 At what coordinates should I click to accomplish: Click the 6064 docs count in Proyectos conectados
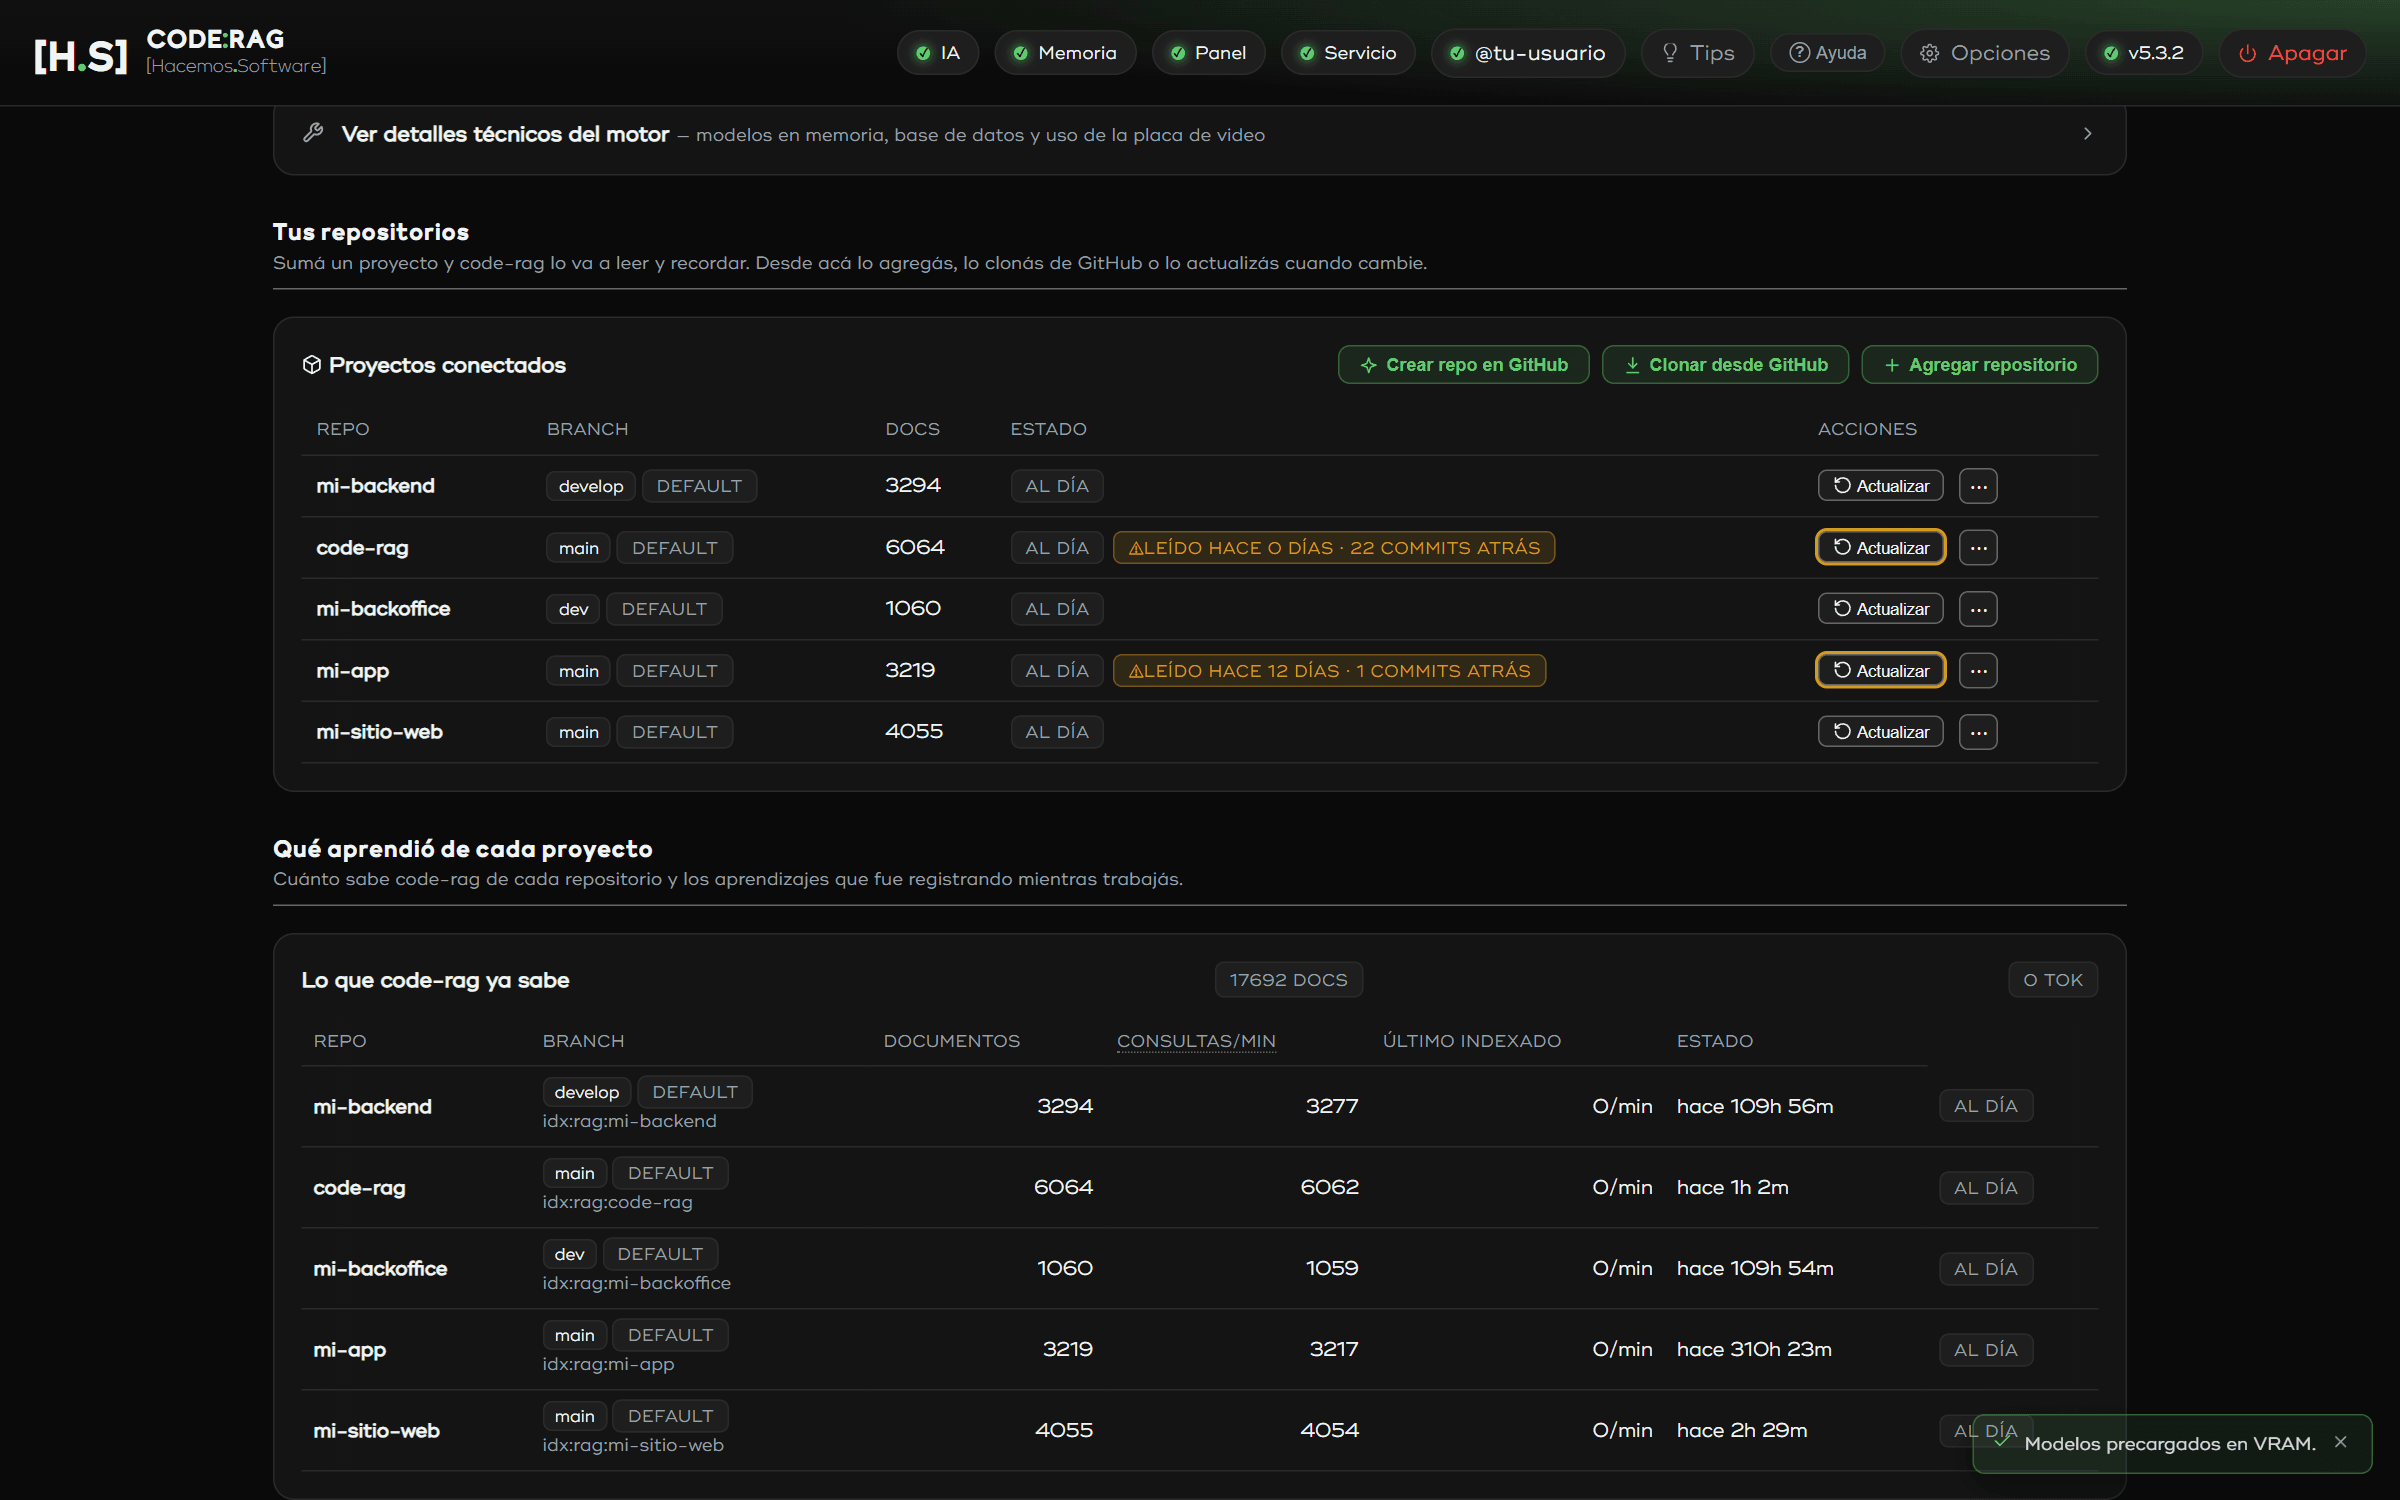click(x=914, y=547)
